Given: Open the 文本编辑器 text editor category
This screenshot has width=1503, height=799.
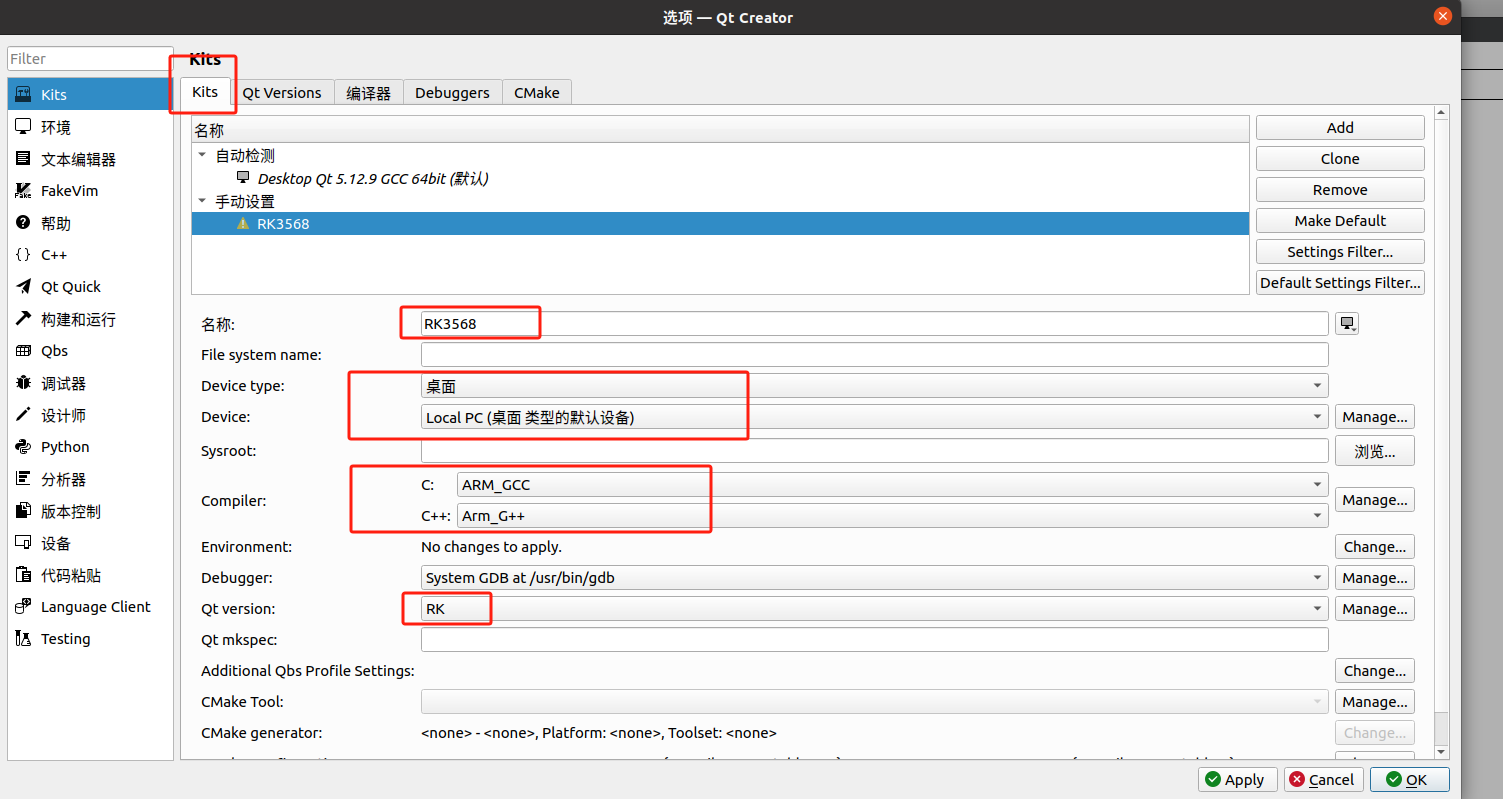Looking at the screenshot, I should tap(78, 159).
